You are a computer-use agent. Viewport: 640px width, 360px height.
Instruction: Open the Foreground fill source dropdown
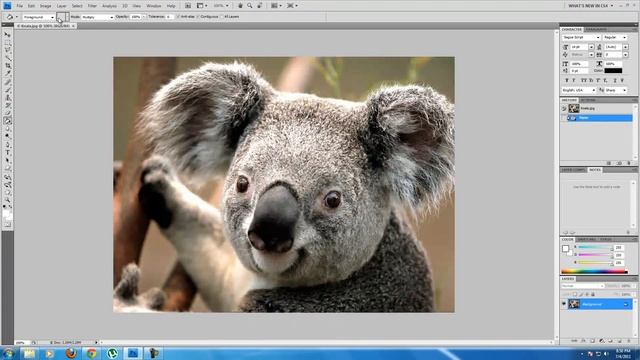click(x=39, y=17)
